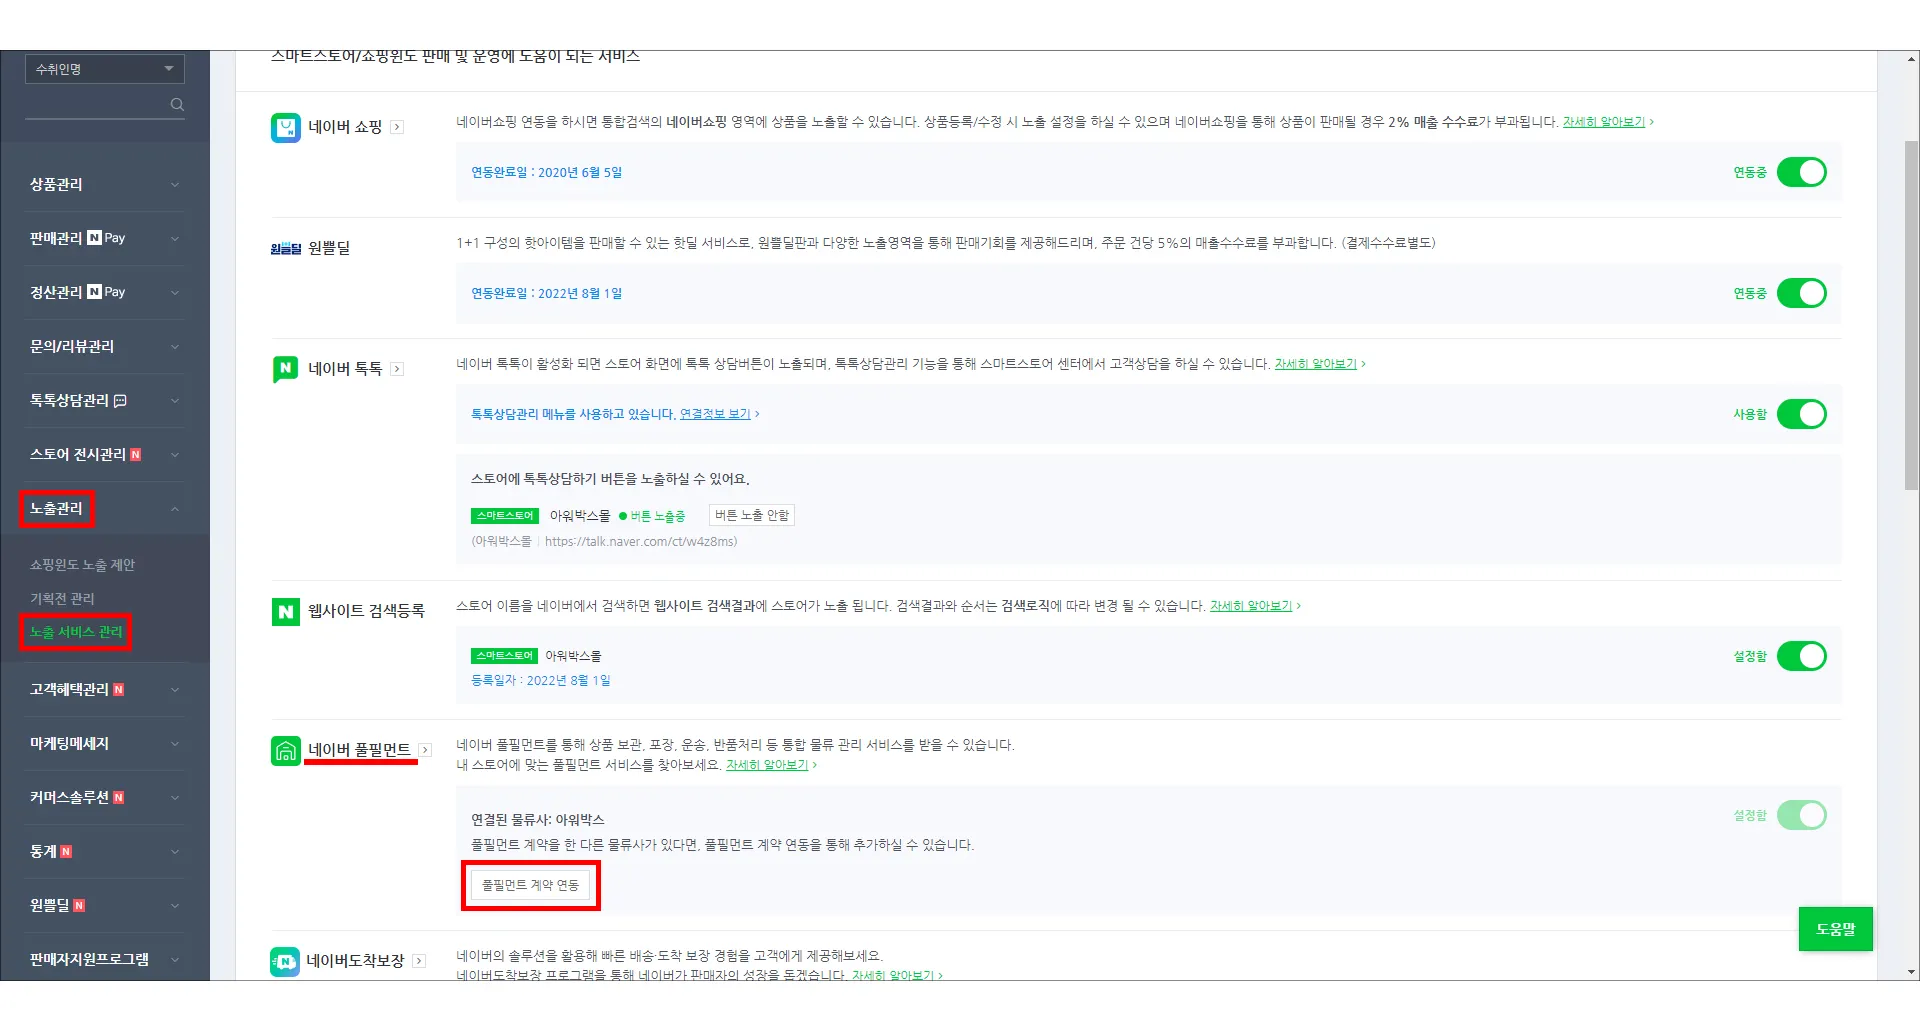Turn off the 원쁠딜 연동중 toggle
The height and width of the screenshot is (1031, 1920).
click(x=1801, y=293)
